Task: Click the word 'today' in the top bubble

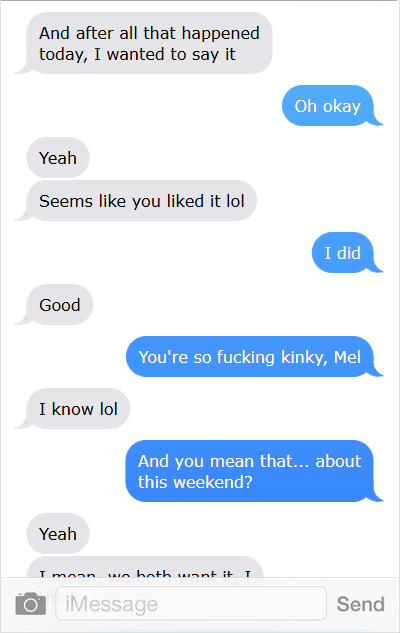Action: (x=63, y=55)
